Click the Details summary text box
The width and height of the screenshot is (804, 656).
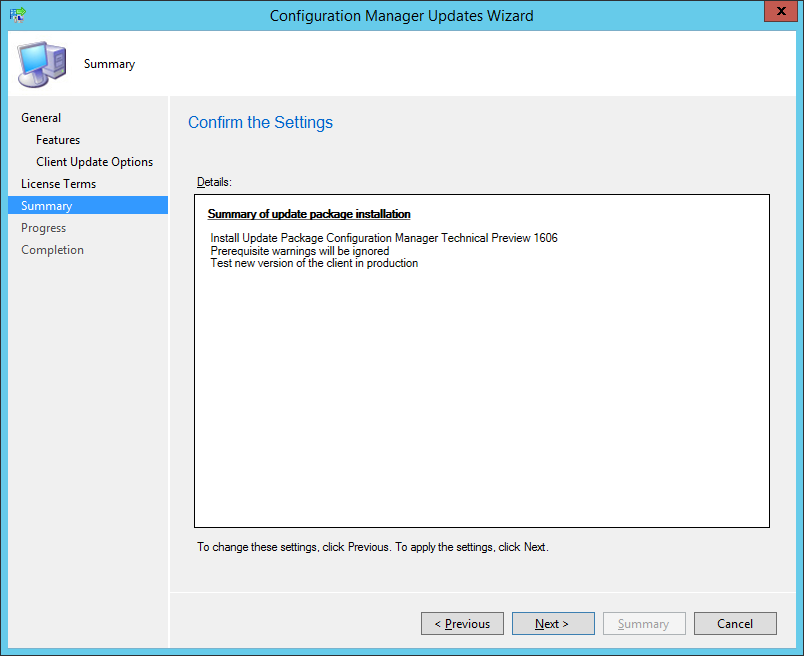pos(482,361)
